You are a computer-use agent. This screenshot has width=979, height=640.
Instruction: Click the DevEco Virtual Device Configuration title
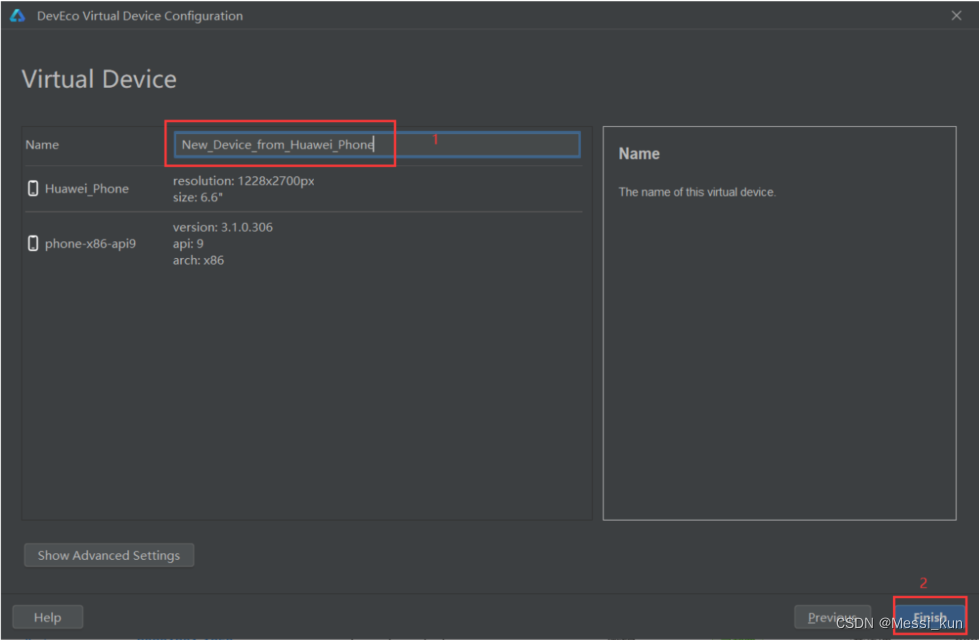tap(140, 16)
